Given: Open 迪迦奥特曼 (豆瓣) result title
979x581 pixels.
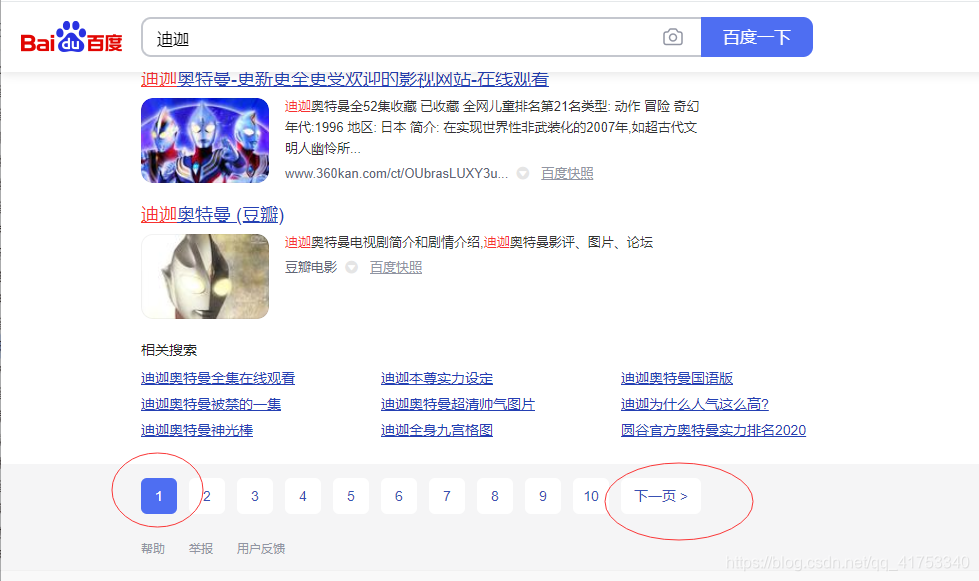Looking at the screenshot, I should click(212, 215).
